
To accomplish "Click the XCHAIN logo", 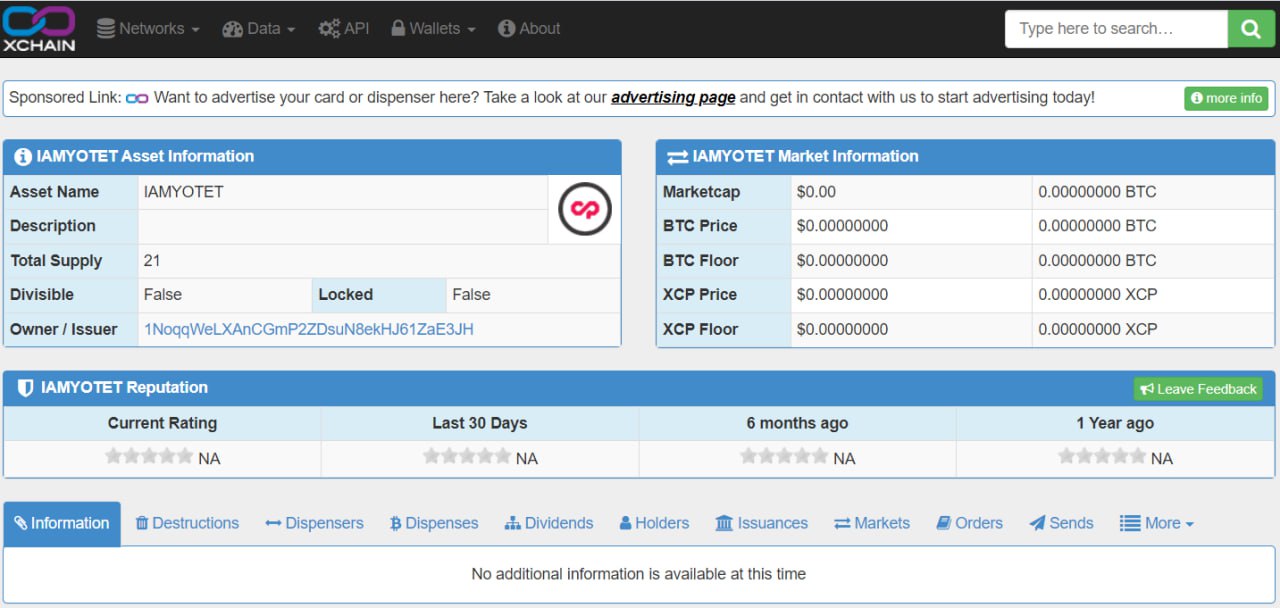I will pyautogui.click(x=39, y=28).
